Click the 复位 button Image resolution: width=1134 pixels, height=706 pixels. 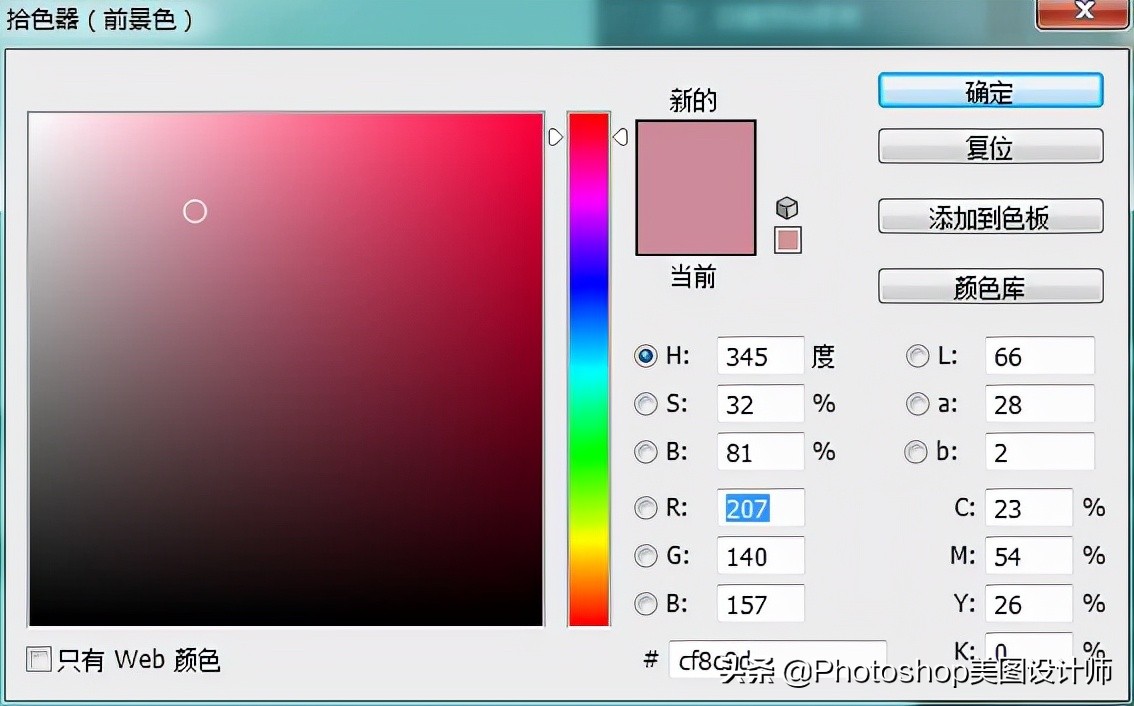989,145
